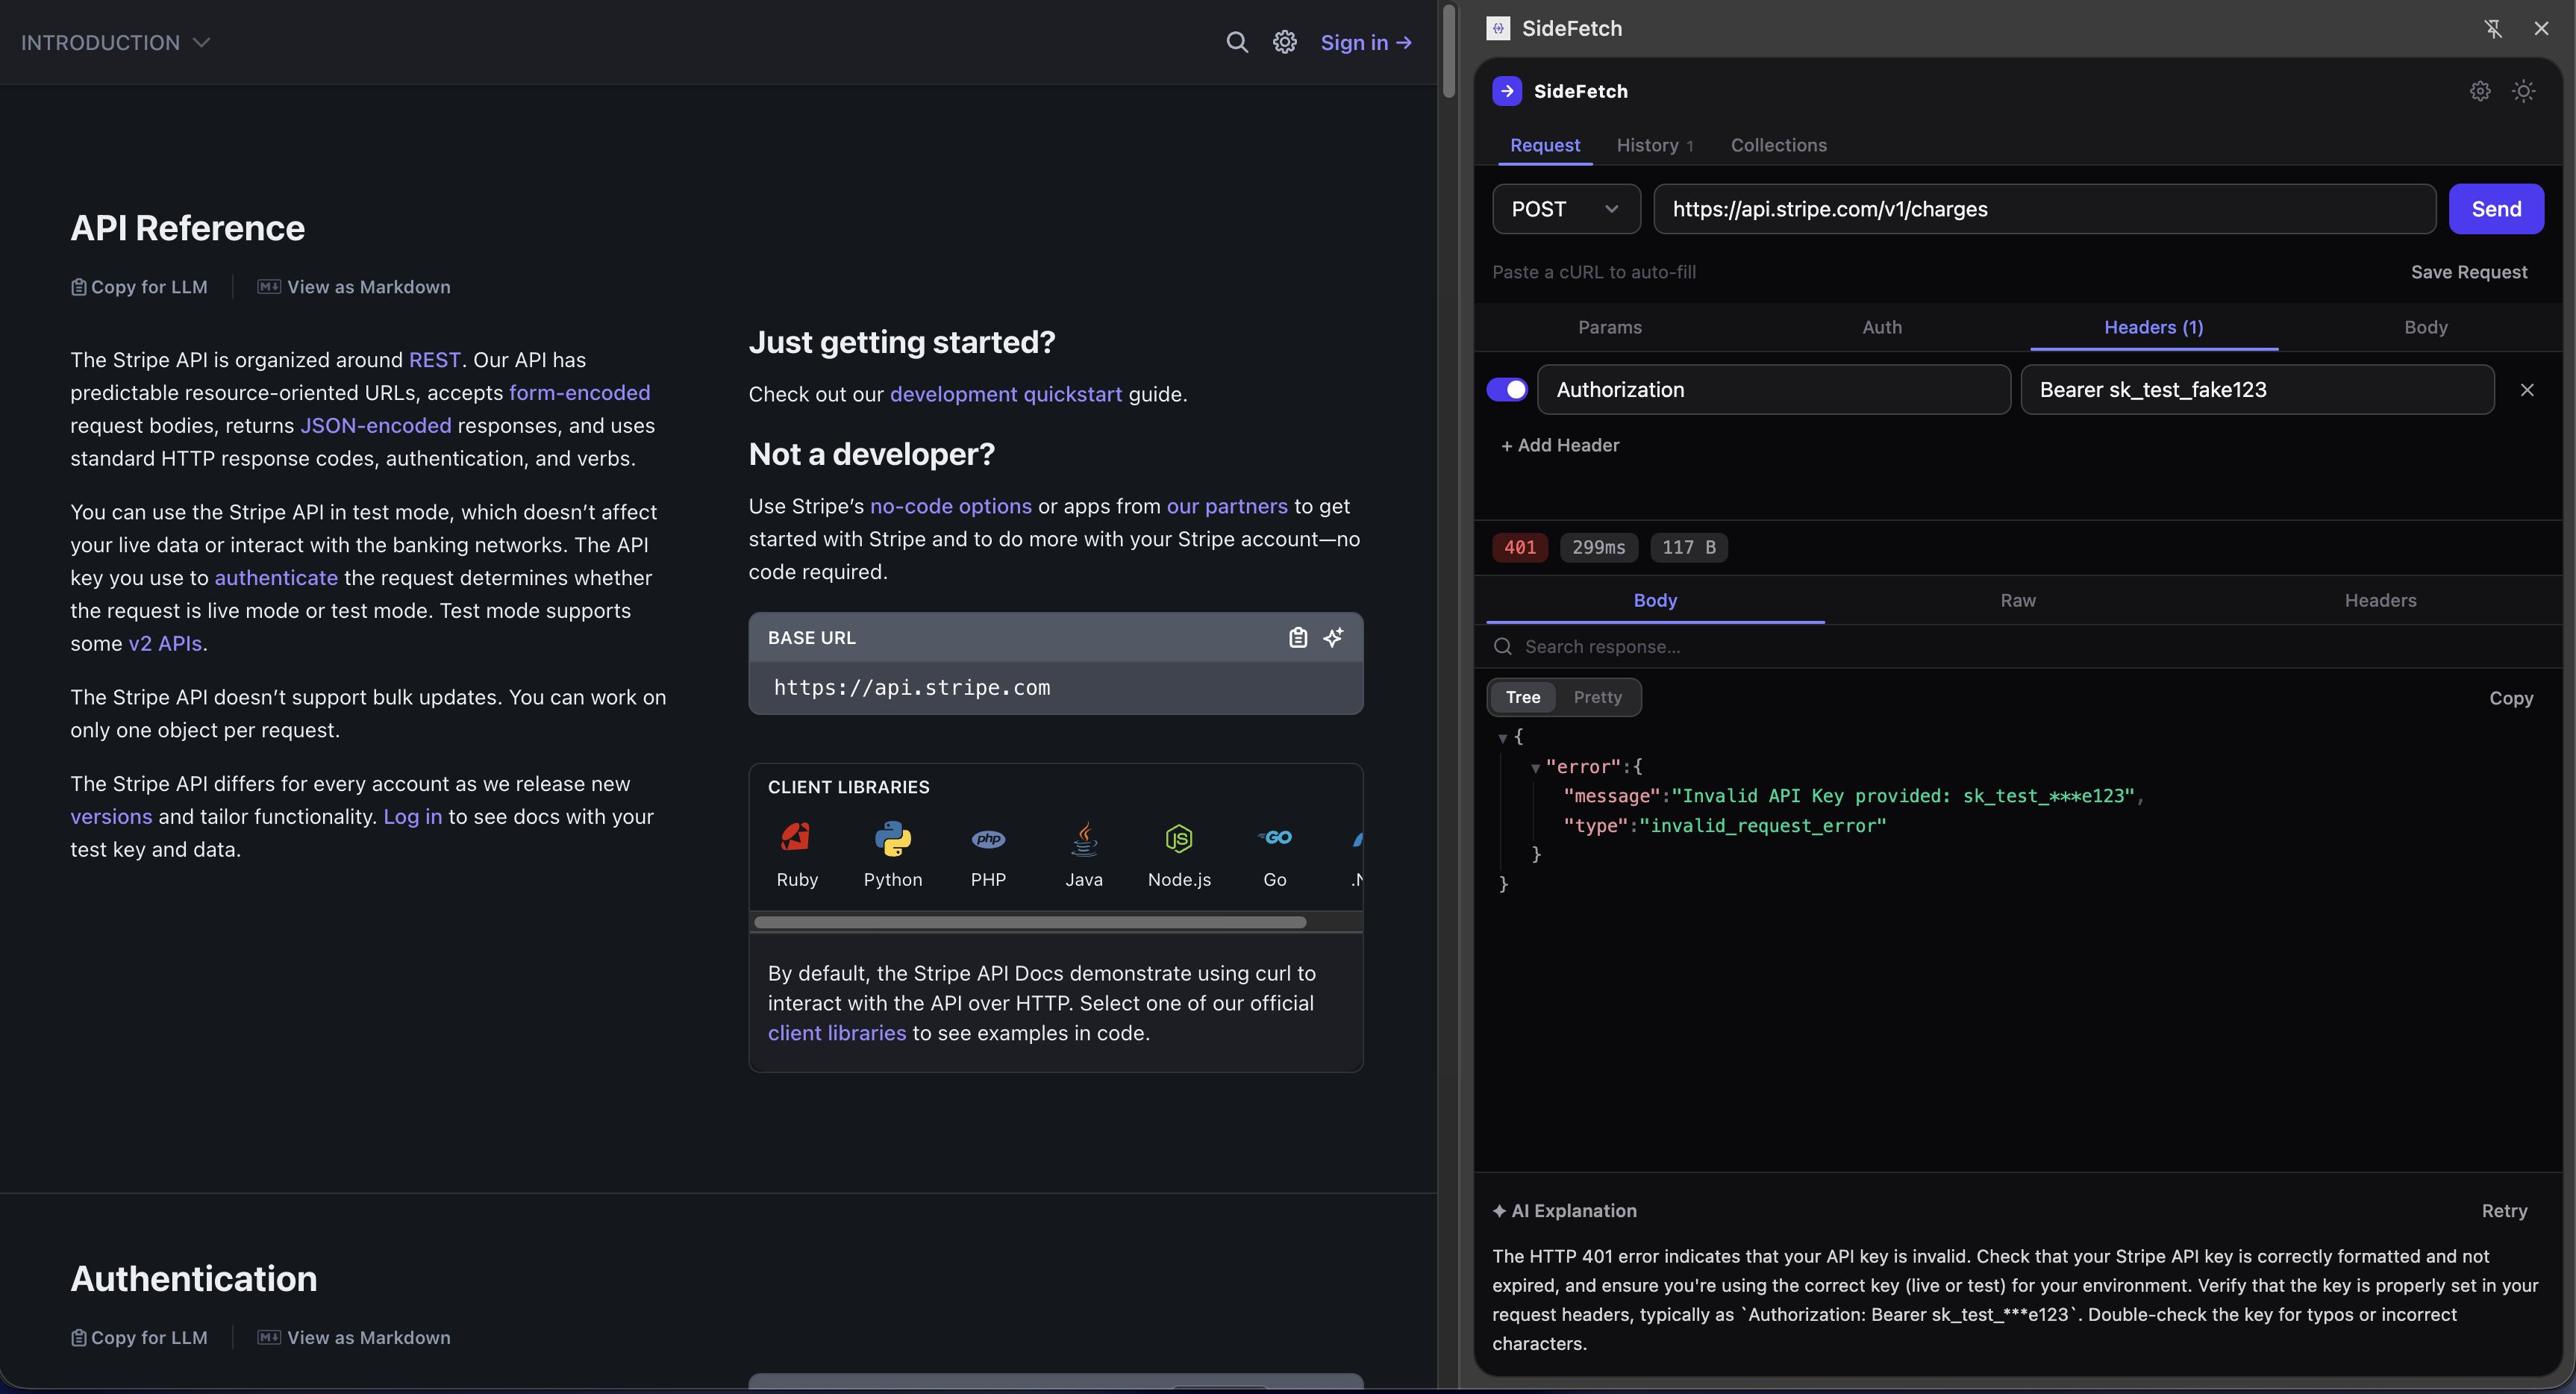Show the response Headers tab
The image size is (2576, 1394).
pos(2380,600)
